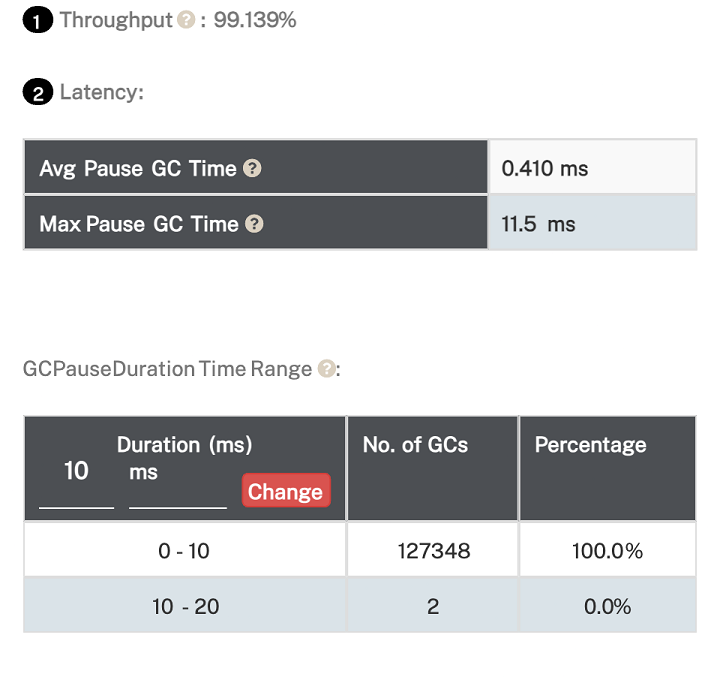The height and width of the screenshot is (686, 720).
Task: Show help for GCPauseDuration Time Range
Action: point(326,369)
